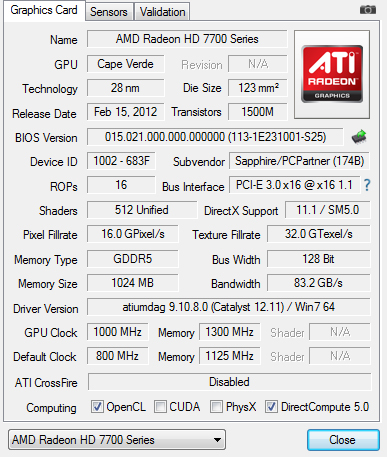This screenshot has height=457, width=387.
Task: Click the Name field showing AMD Radeon
Action: (x=187, y=39)
